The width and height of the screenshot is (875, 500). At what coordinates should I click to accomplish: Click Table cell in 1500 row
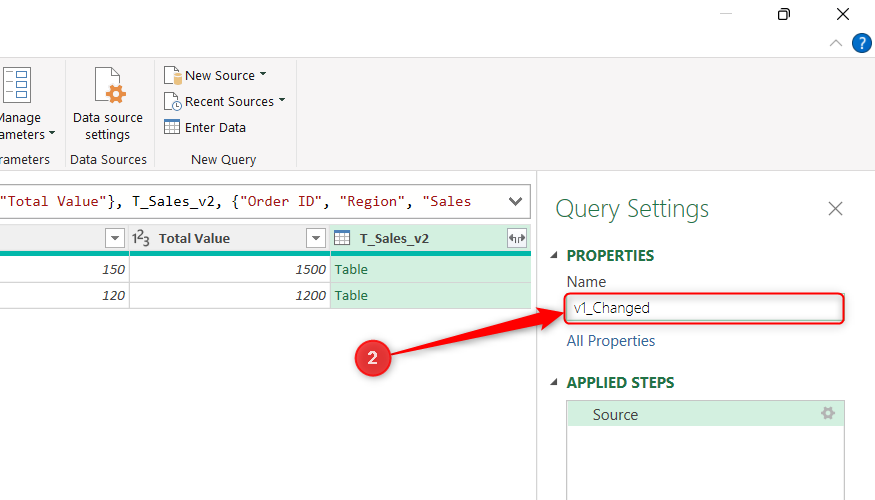[430, 270]
